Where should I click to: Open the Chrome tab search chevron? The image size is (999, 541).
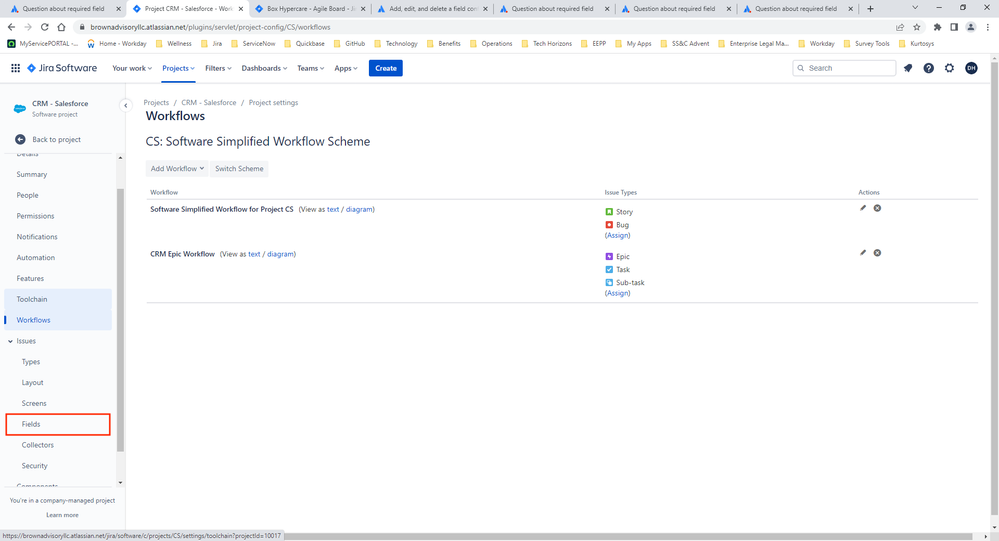click(x=915, y=8)
